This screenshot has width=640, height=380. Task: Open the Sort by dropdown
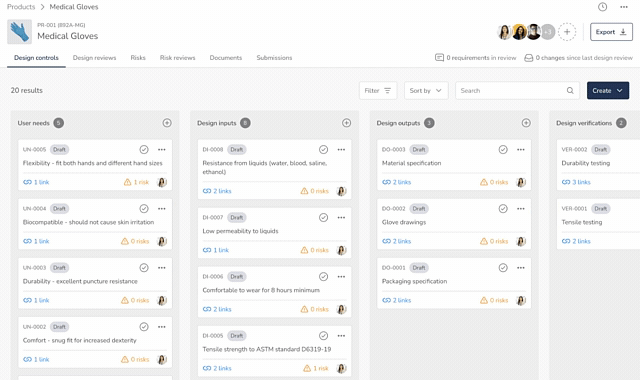pos(426,91)
